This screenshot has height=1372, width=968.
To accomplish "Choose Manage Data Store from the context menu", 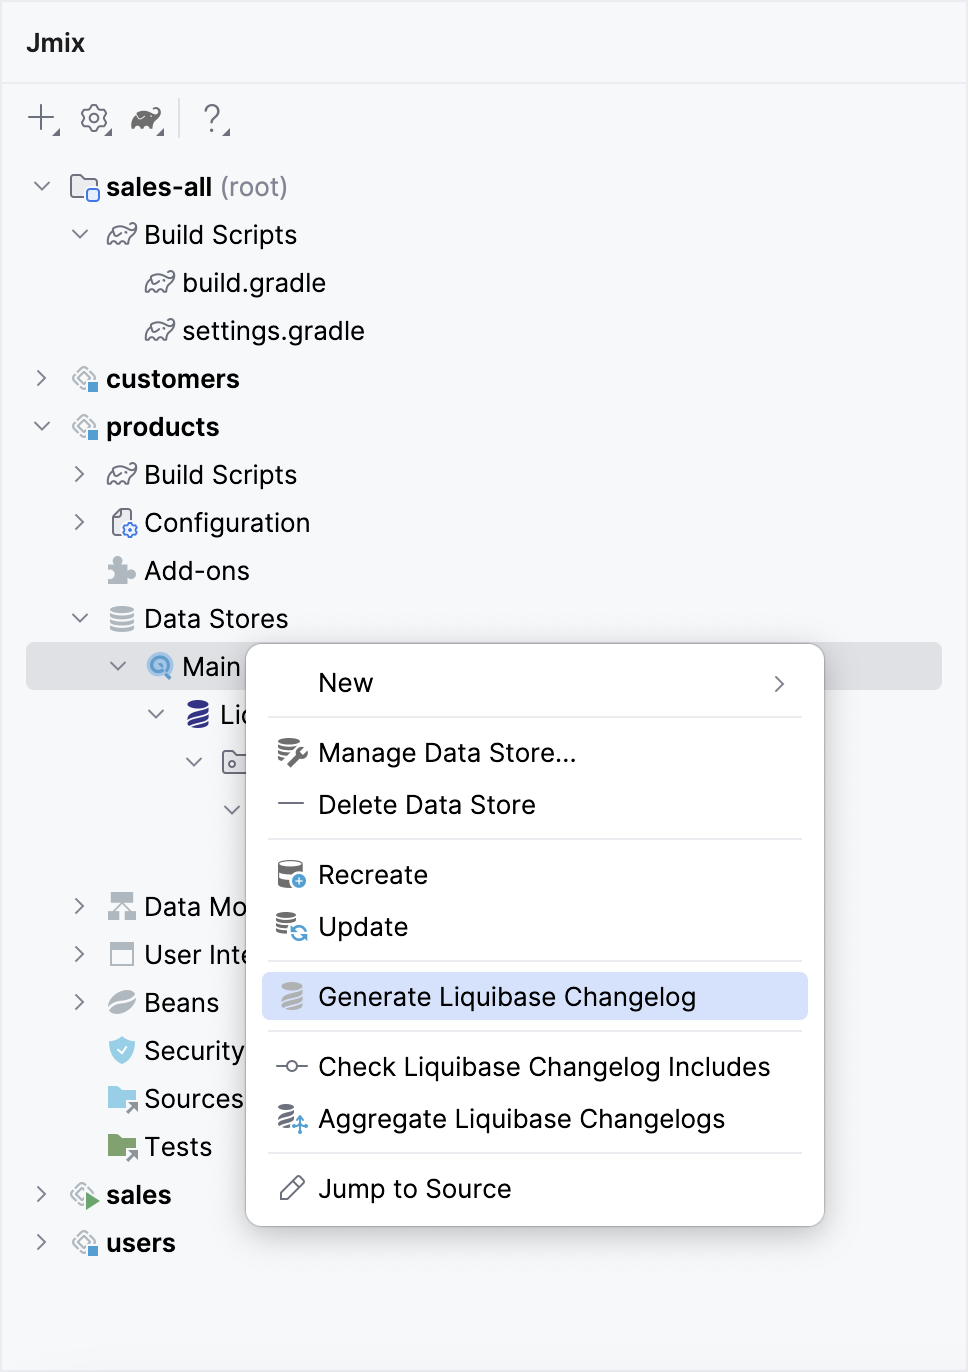I will click(x=447, y=753).
